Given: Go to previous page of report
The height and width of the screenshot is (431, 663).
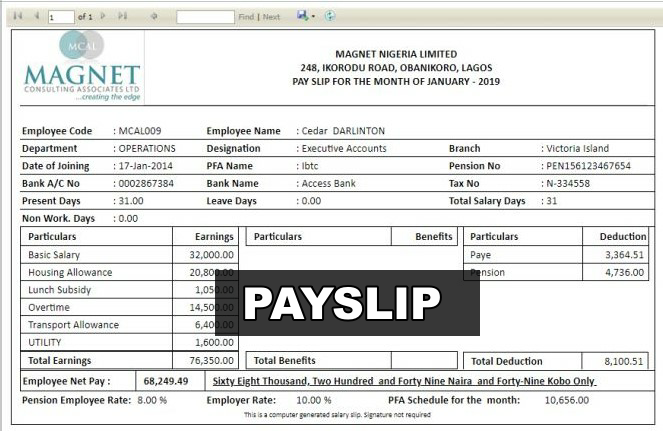Looking at the screenshot, I should click(37, 16).
